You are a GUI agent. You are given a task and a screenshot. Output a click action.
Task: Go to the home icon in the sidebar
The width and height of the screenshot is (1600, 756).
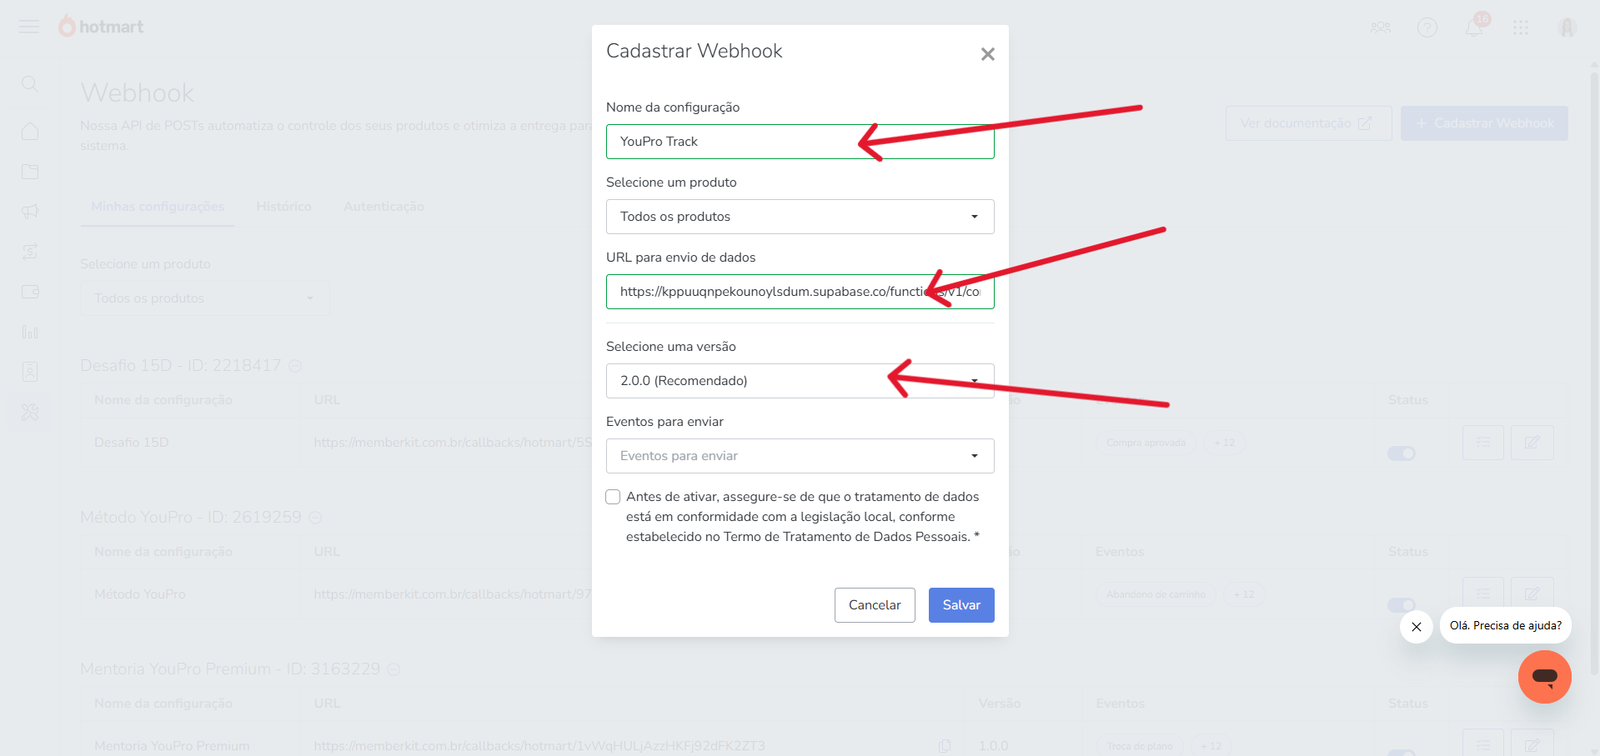[x=30, y=131]
